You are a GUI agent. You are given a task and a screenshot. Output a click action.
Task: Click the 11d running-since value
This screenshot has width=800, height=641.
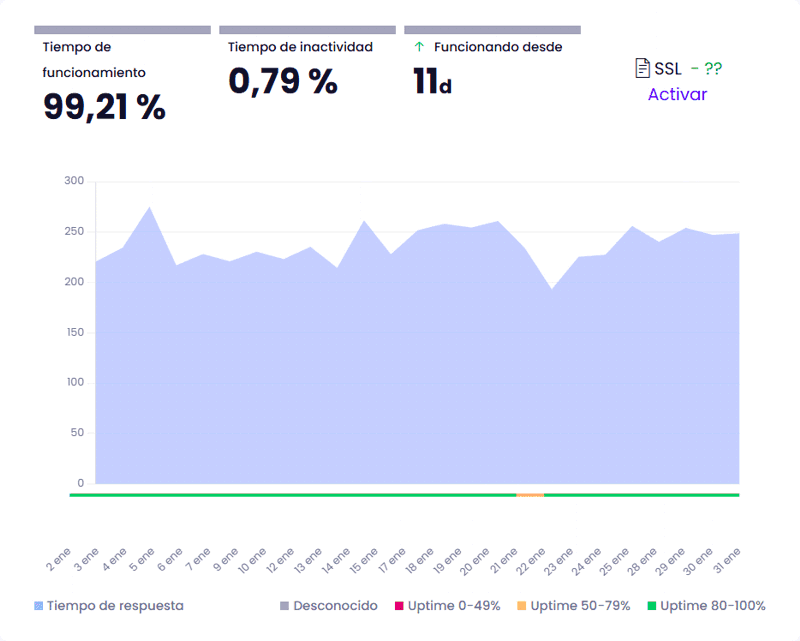point(432,81)
